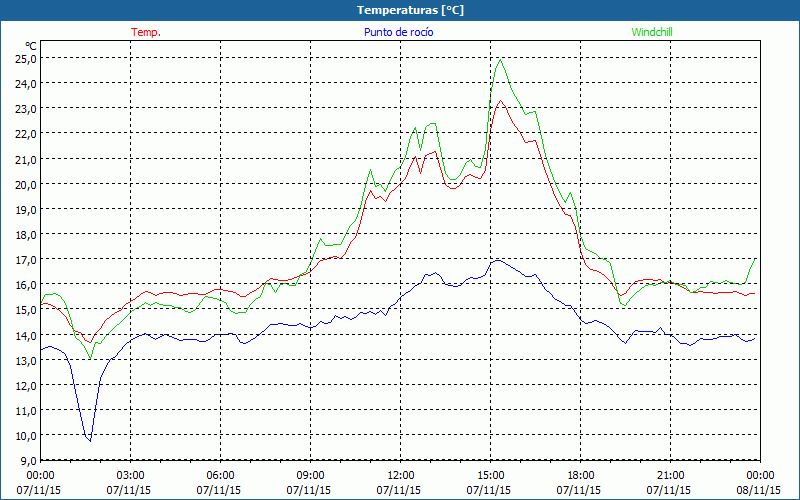Click the 18:00 time axis label
The height and width of the screenshot is (500, 800).
click(x=581, y=476)
